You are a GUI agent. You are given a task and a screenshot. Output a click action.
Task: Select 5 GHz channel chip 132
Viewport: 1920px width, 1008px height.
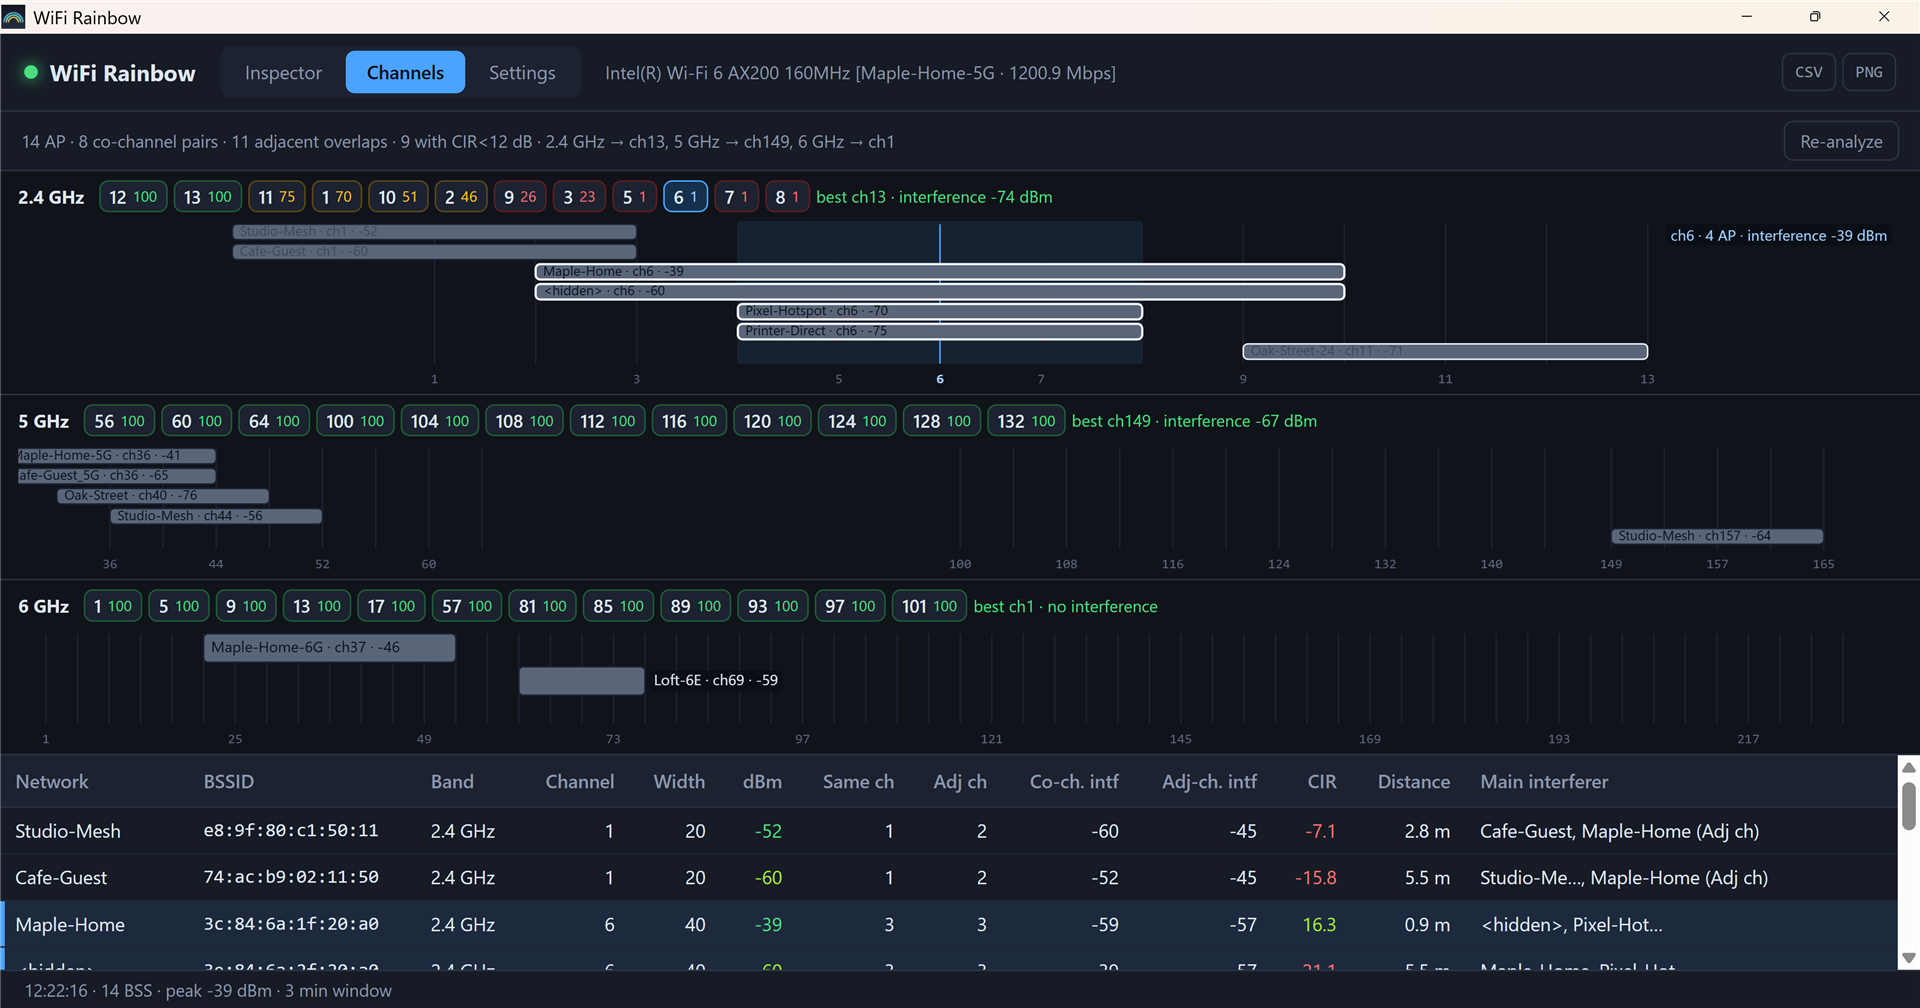point(1025,421)
